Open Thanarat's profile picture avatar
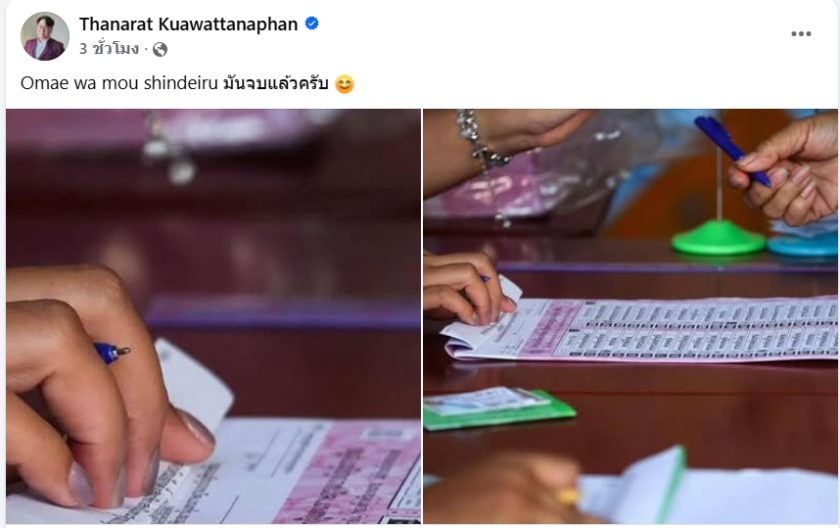 pyautogui.click(x=45, y=36)
